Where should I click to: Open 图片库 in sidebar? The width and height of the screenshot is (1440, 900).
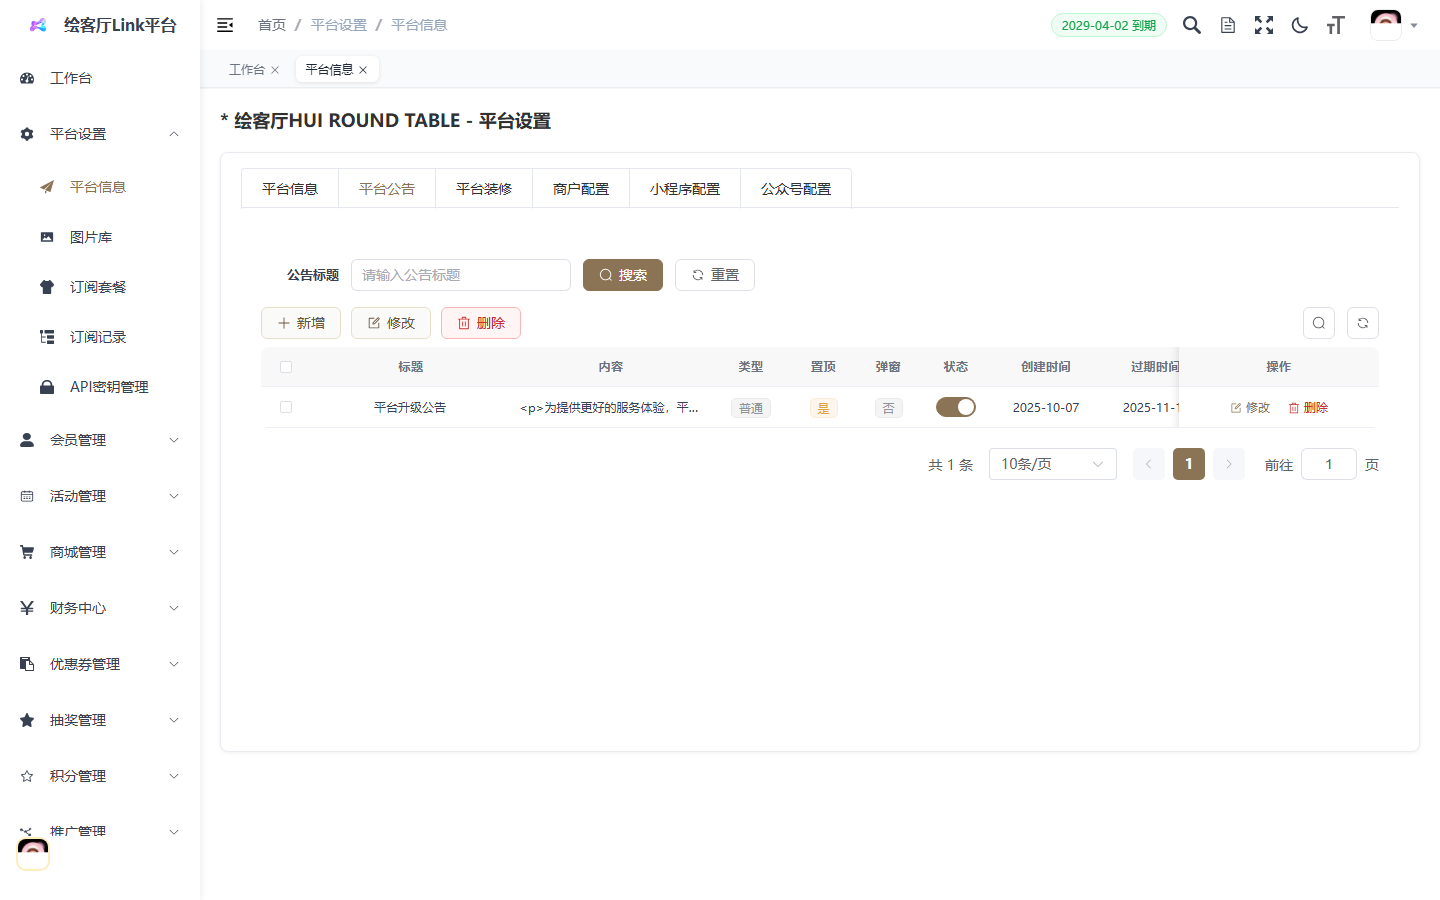[100, 237]
